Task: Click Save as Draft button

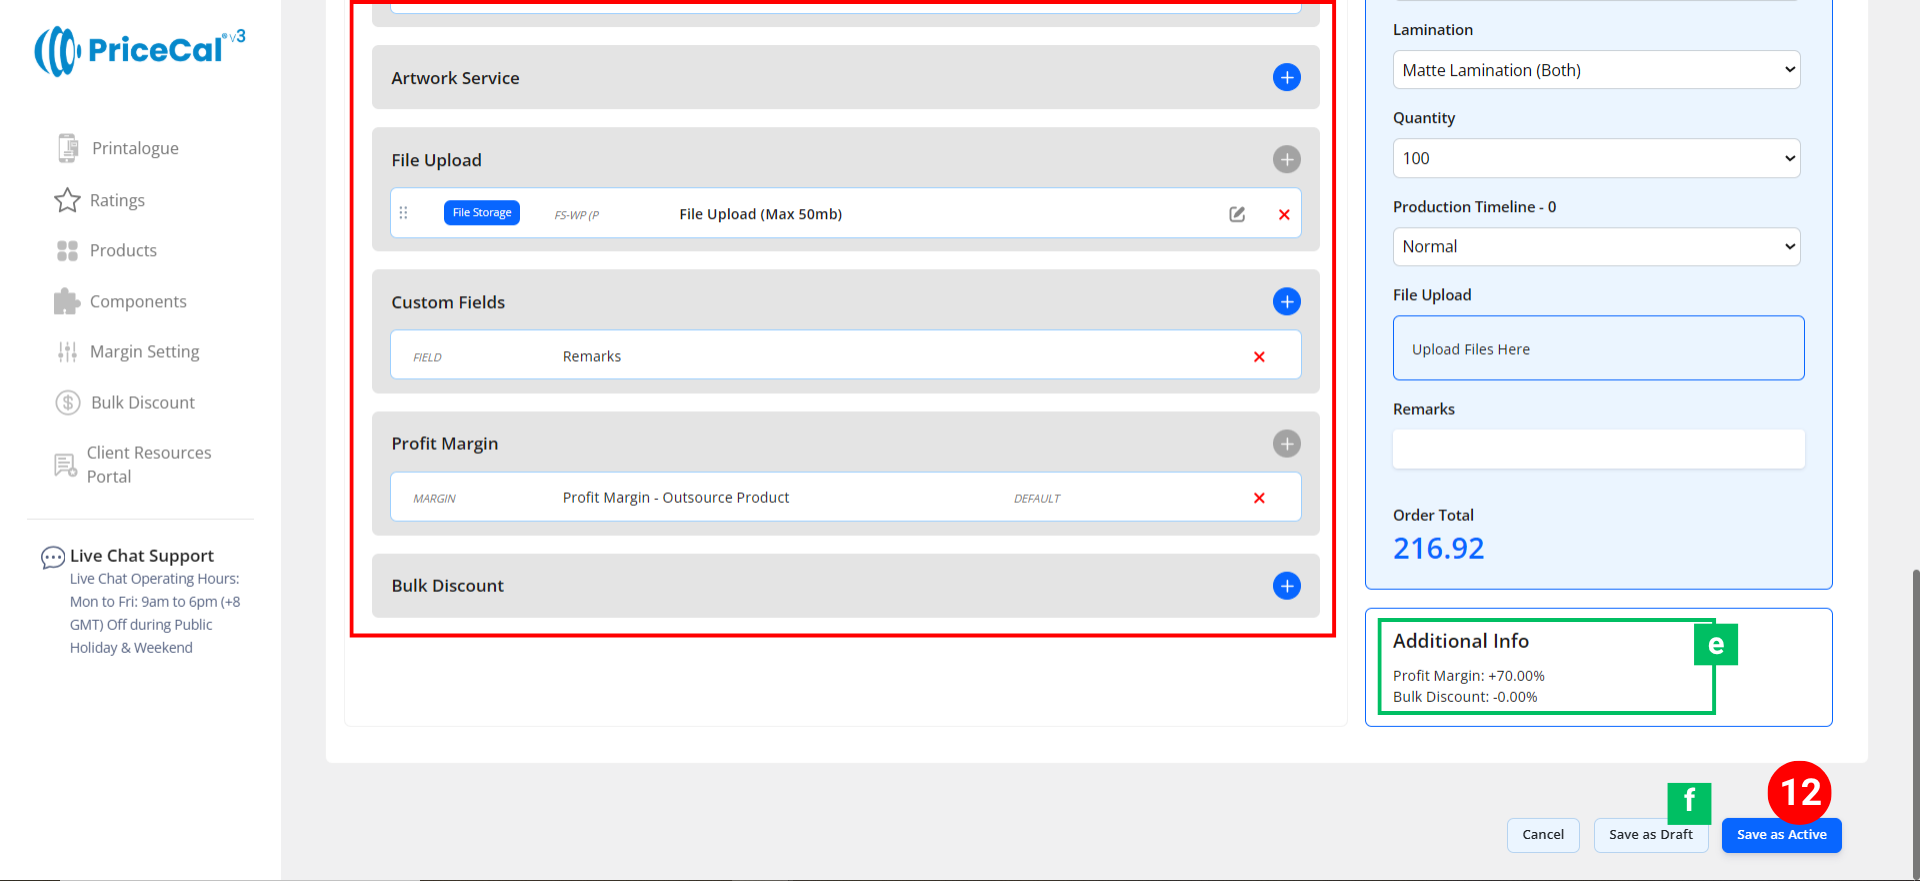Action: point(1650,835)
